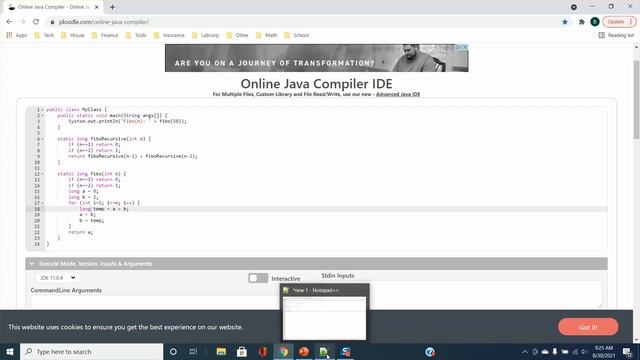Fold the MyClass block at line 1
Viewport: 640px width, 360px height.
tap(42, 110)
